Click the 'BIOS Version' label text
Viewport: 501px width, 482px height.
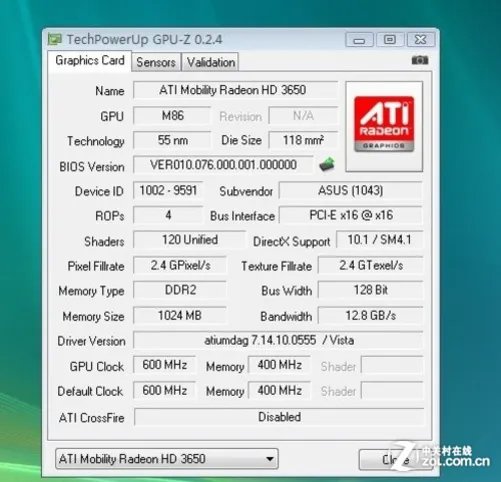(x=92, y=167)
